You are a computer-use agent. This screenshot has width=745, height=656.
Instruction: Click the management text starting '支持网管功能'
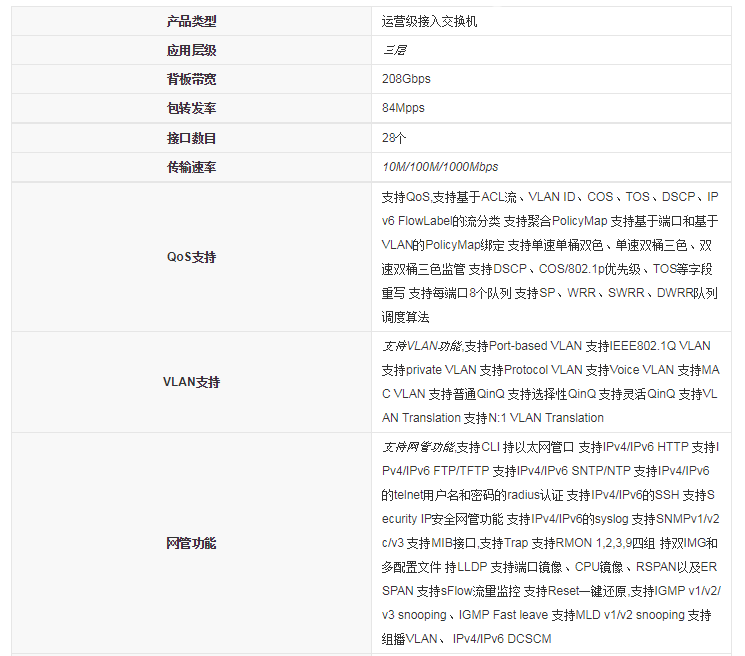[x=550, y=543]
